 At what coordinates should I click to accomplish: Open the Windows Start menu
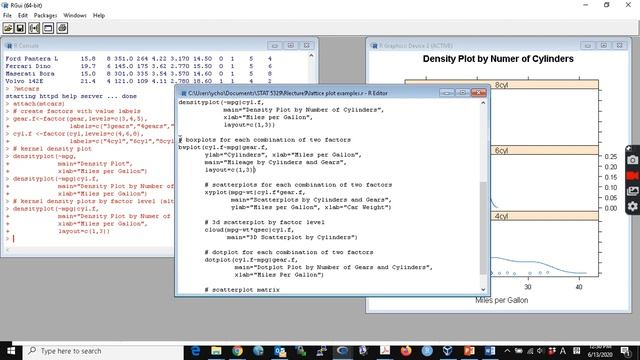[x=11, y=351]
